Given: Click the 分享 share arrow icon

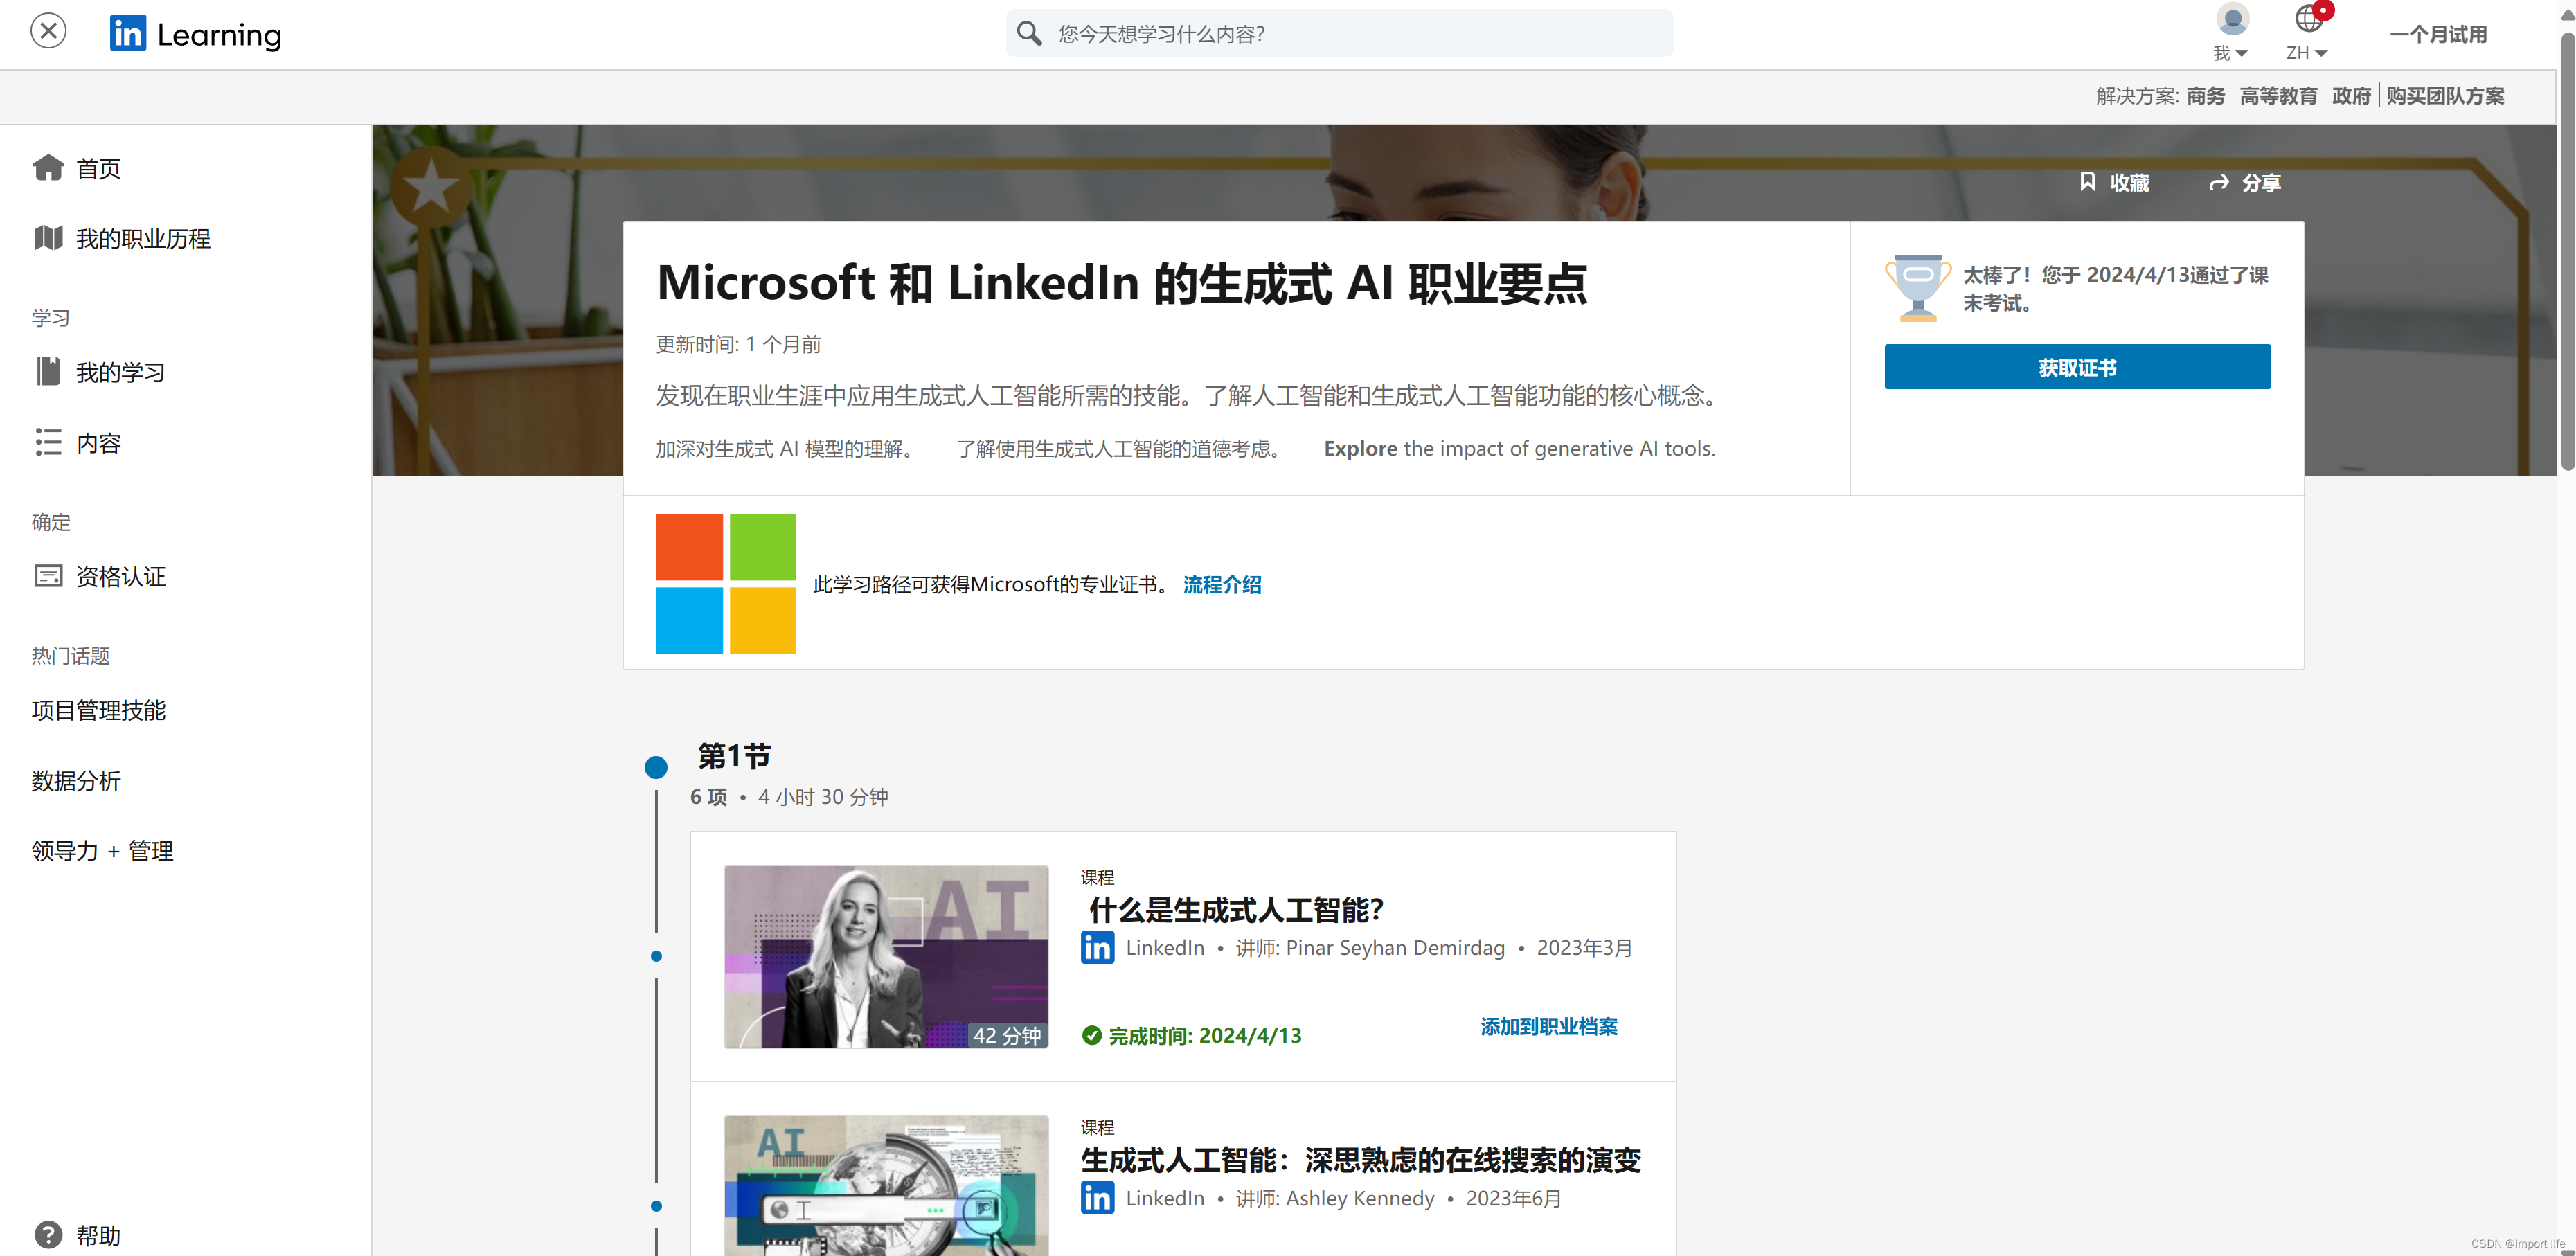Looking at the screenshot, I should 2219,182.
